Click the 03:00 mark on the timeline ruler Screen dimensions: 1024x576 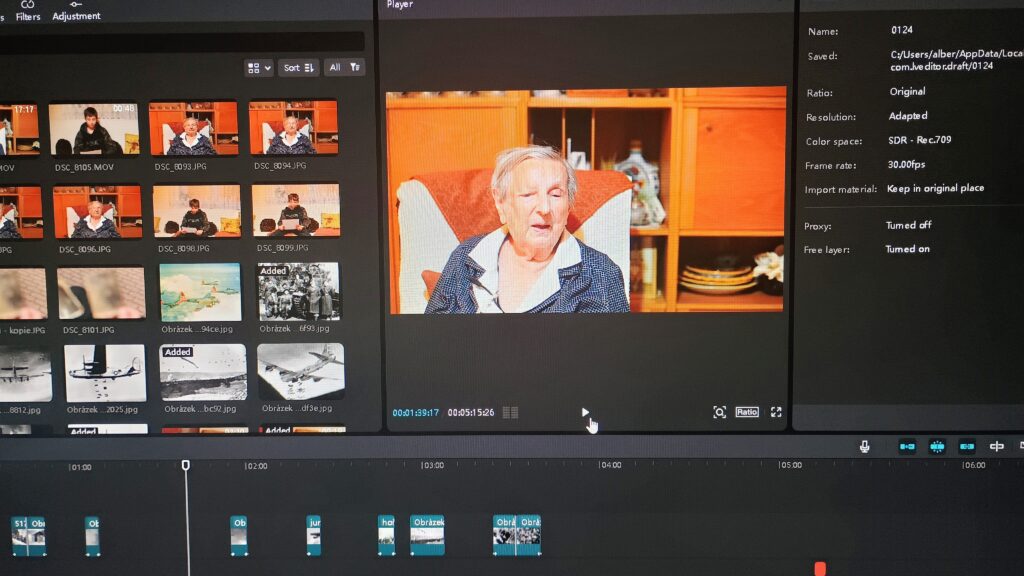432,466
